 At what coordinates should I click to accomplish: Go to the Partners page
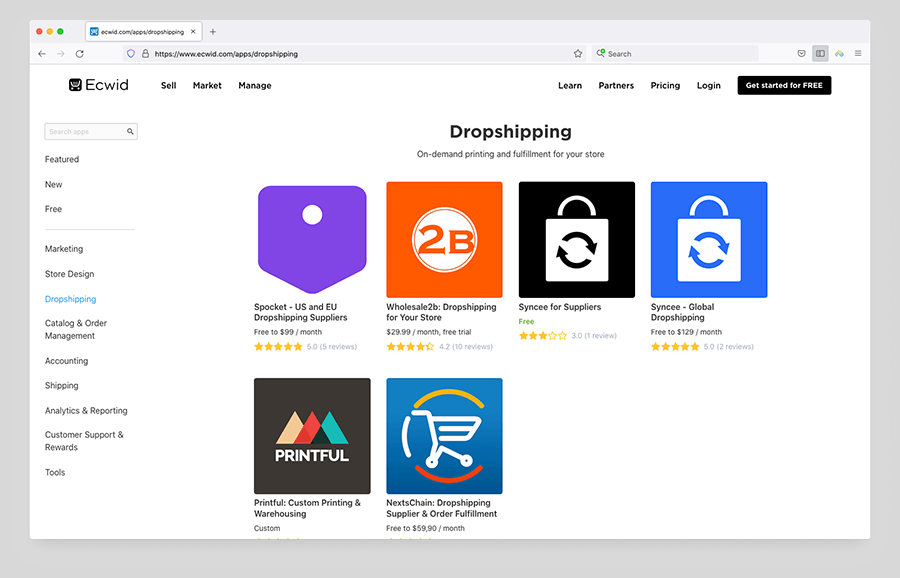pyautogui.click(x=616, y=86)
